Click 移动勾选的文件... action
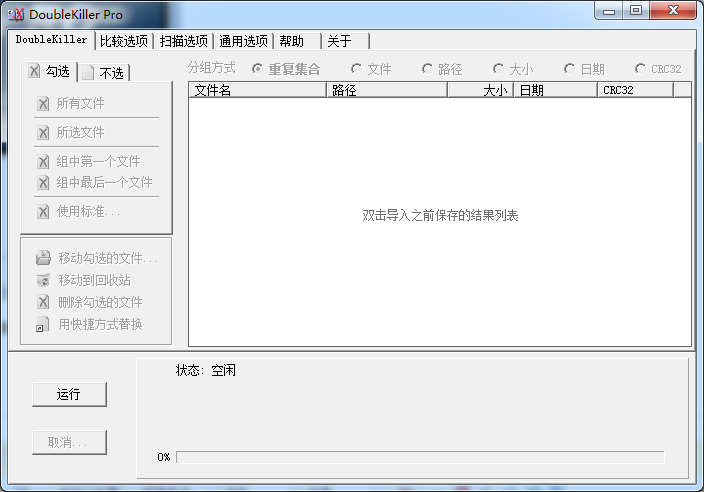This screenshot has height=492, width=704. [x=108, y=258]
